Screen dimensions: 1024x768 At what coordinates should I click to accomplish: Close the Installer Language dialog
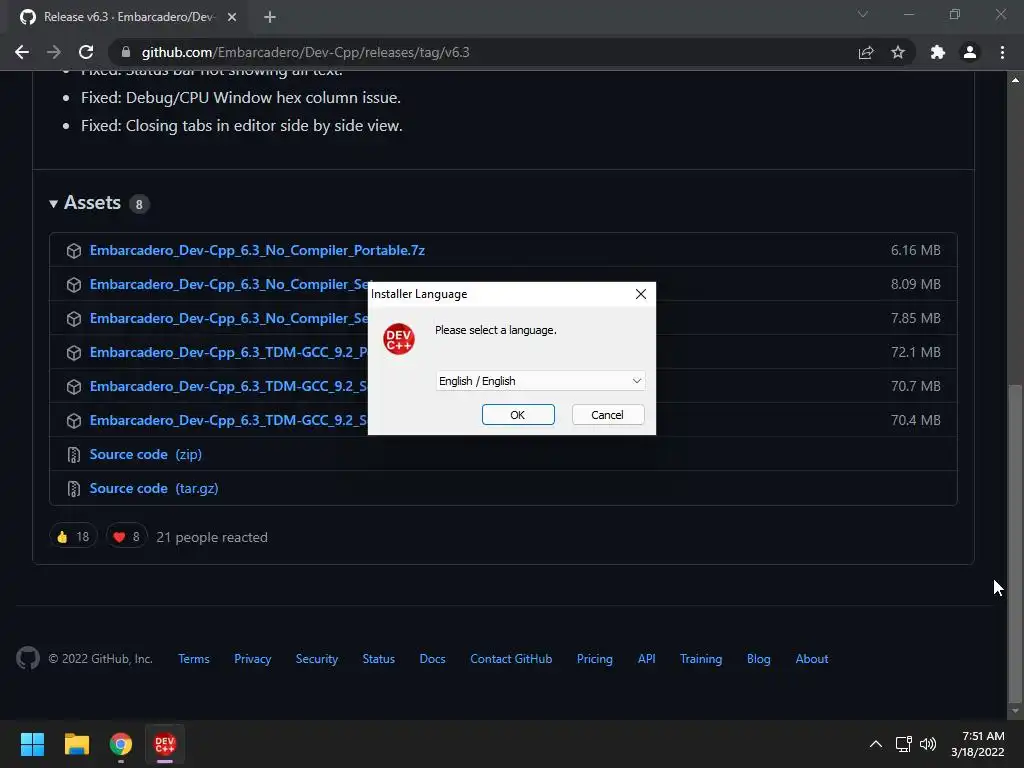(641, 294)
